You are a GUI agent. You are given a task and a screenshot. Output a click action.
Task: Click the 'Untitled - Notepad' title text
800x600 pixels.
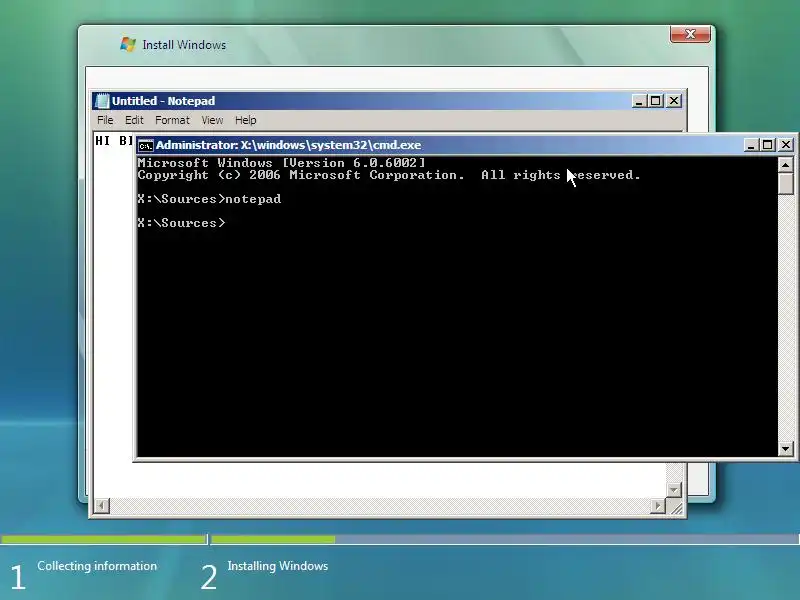pyautogui.click(x=163, y=101)
